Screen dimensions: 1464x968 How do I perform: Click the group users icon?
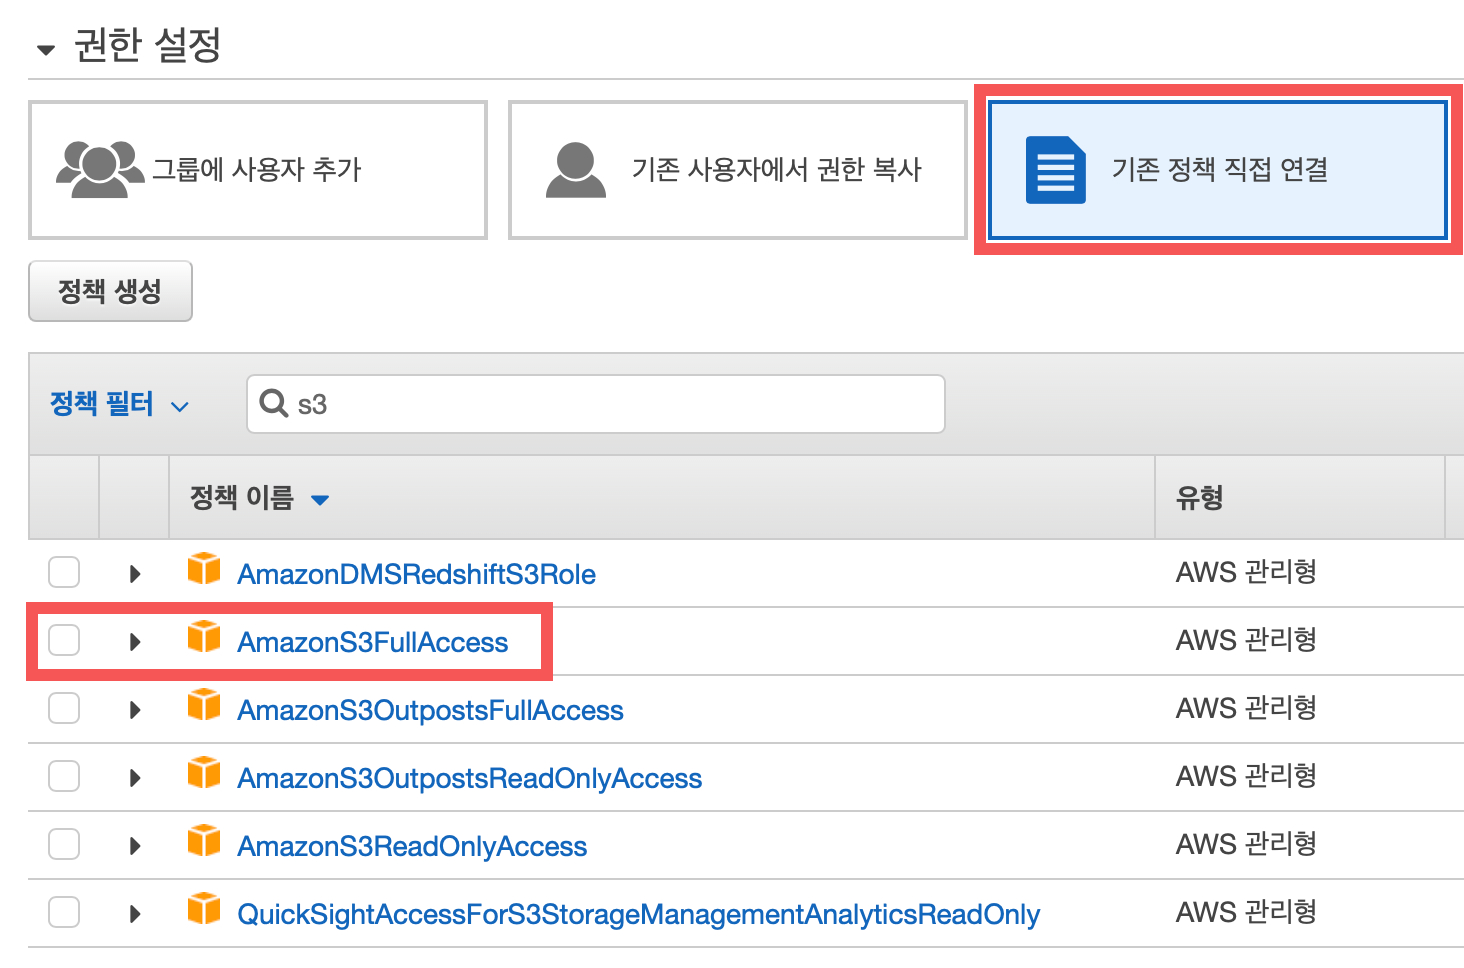click(x=100, y=169)
